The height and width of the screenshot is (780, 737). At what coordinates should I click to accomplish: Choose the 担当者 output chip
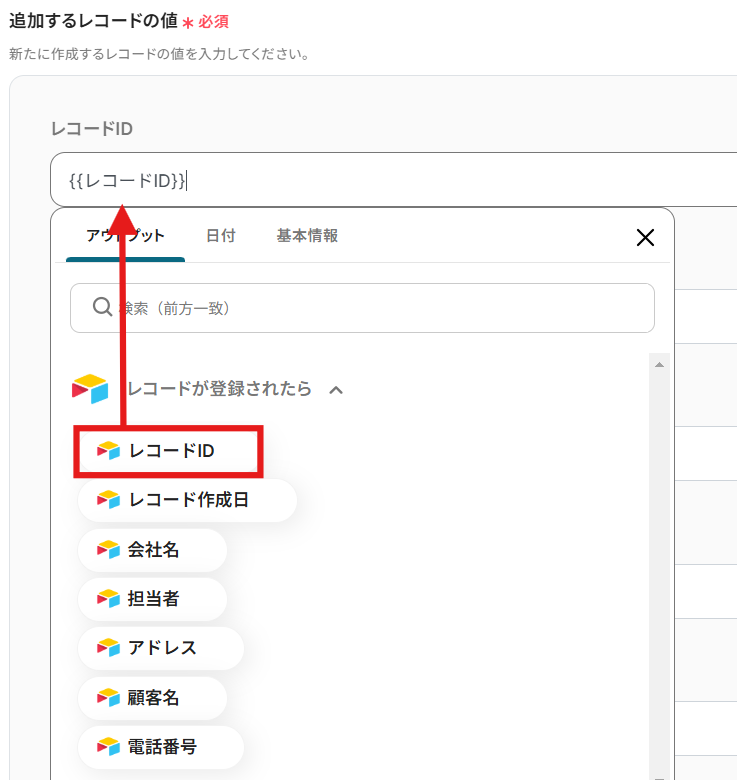pyautogui.click(x=153, y=599)
